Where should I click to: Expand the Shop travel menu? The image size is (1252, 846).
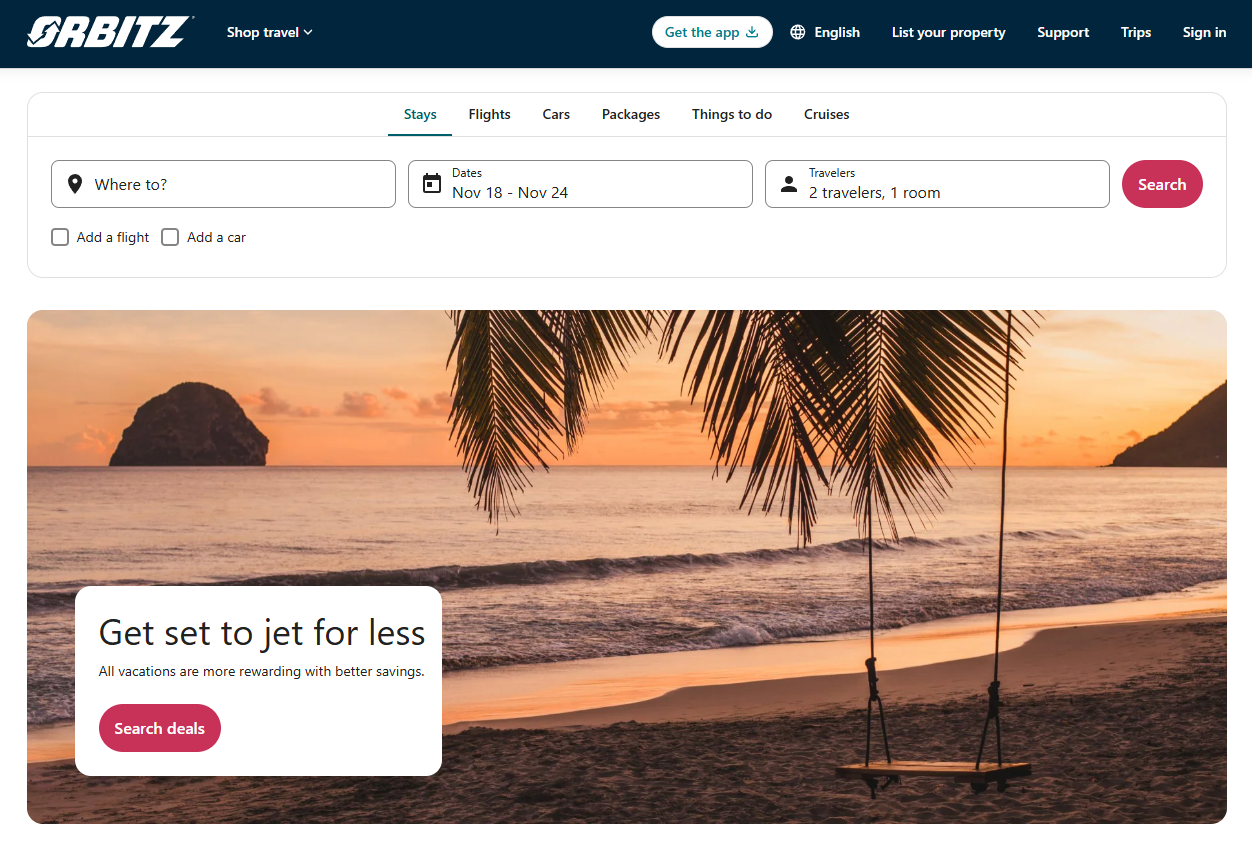click(x=270, y=32)
